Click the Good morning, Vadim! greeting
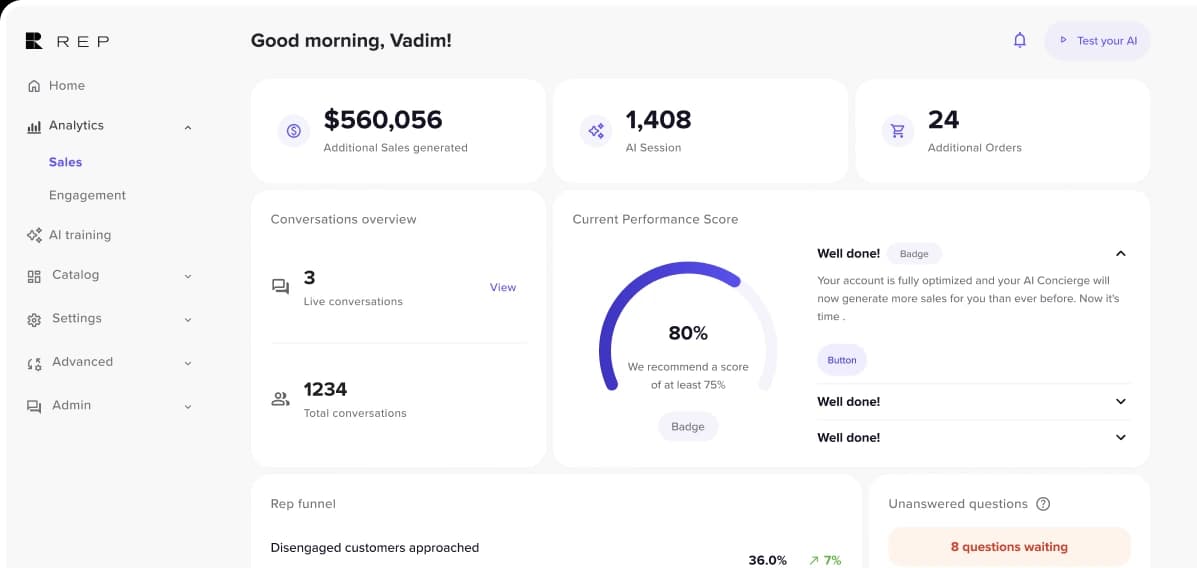Viewport: 1197px width, 568px height. [351, 40]
